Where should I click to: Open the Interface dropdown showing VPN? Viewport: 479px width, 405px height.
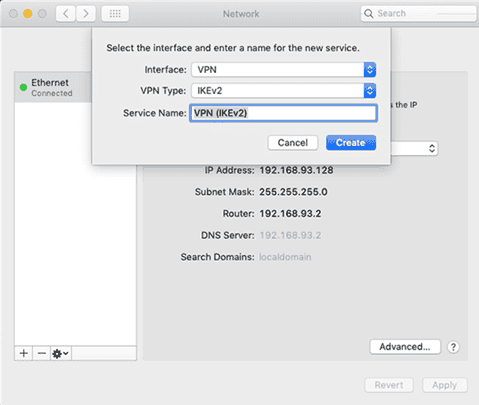click(284, 70)
